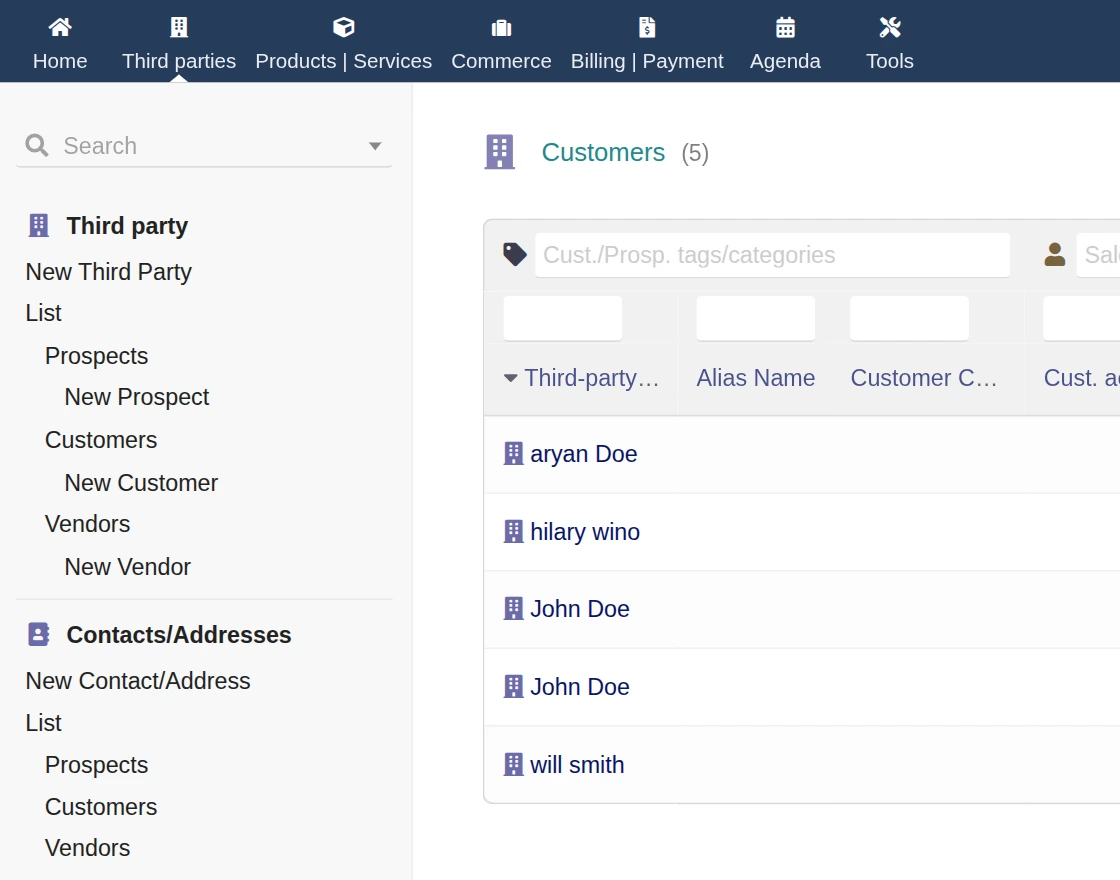Open the hilary wino customer record
1120x880 pixels.
click(585, 532)
